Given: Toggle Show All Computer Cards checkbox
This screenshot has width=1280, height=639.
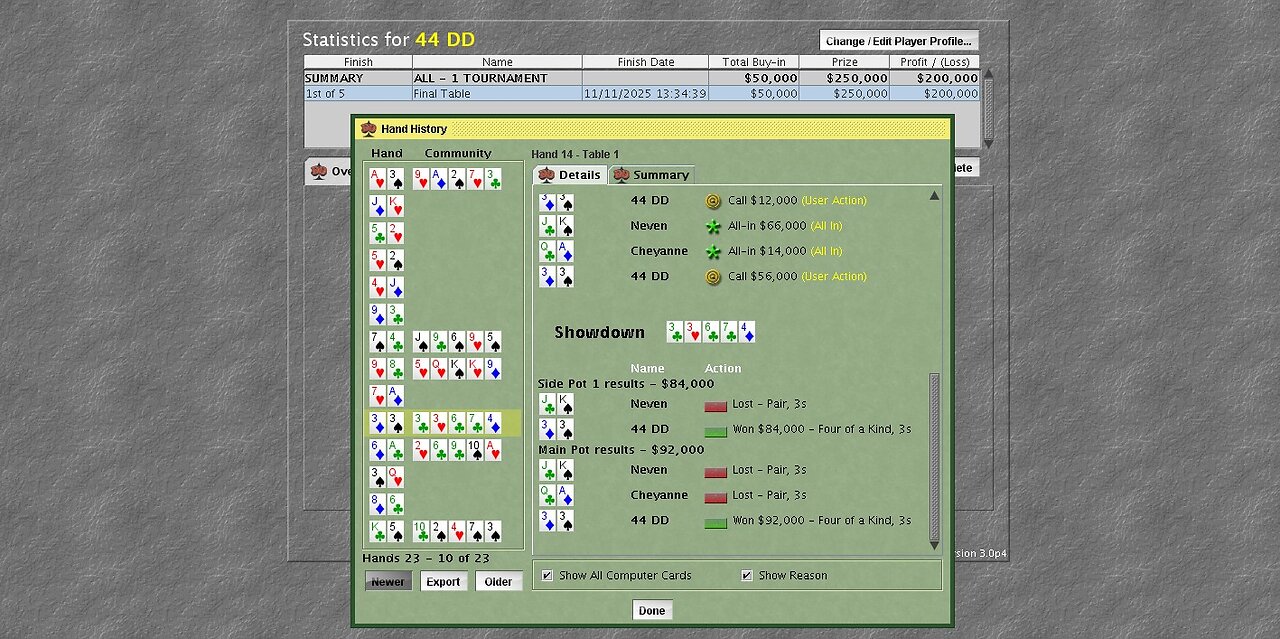Looking at the screenshot, I should tap(547, 575).
